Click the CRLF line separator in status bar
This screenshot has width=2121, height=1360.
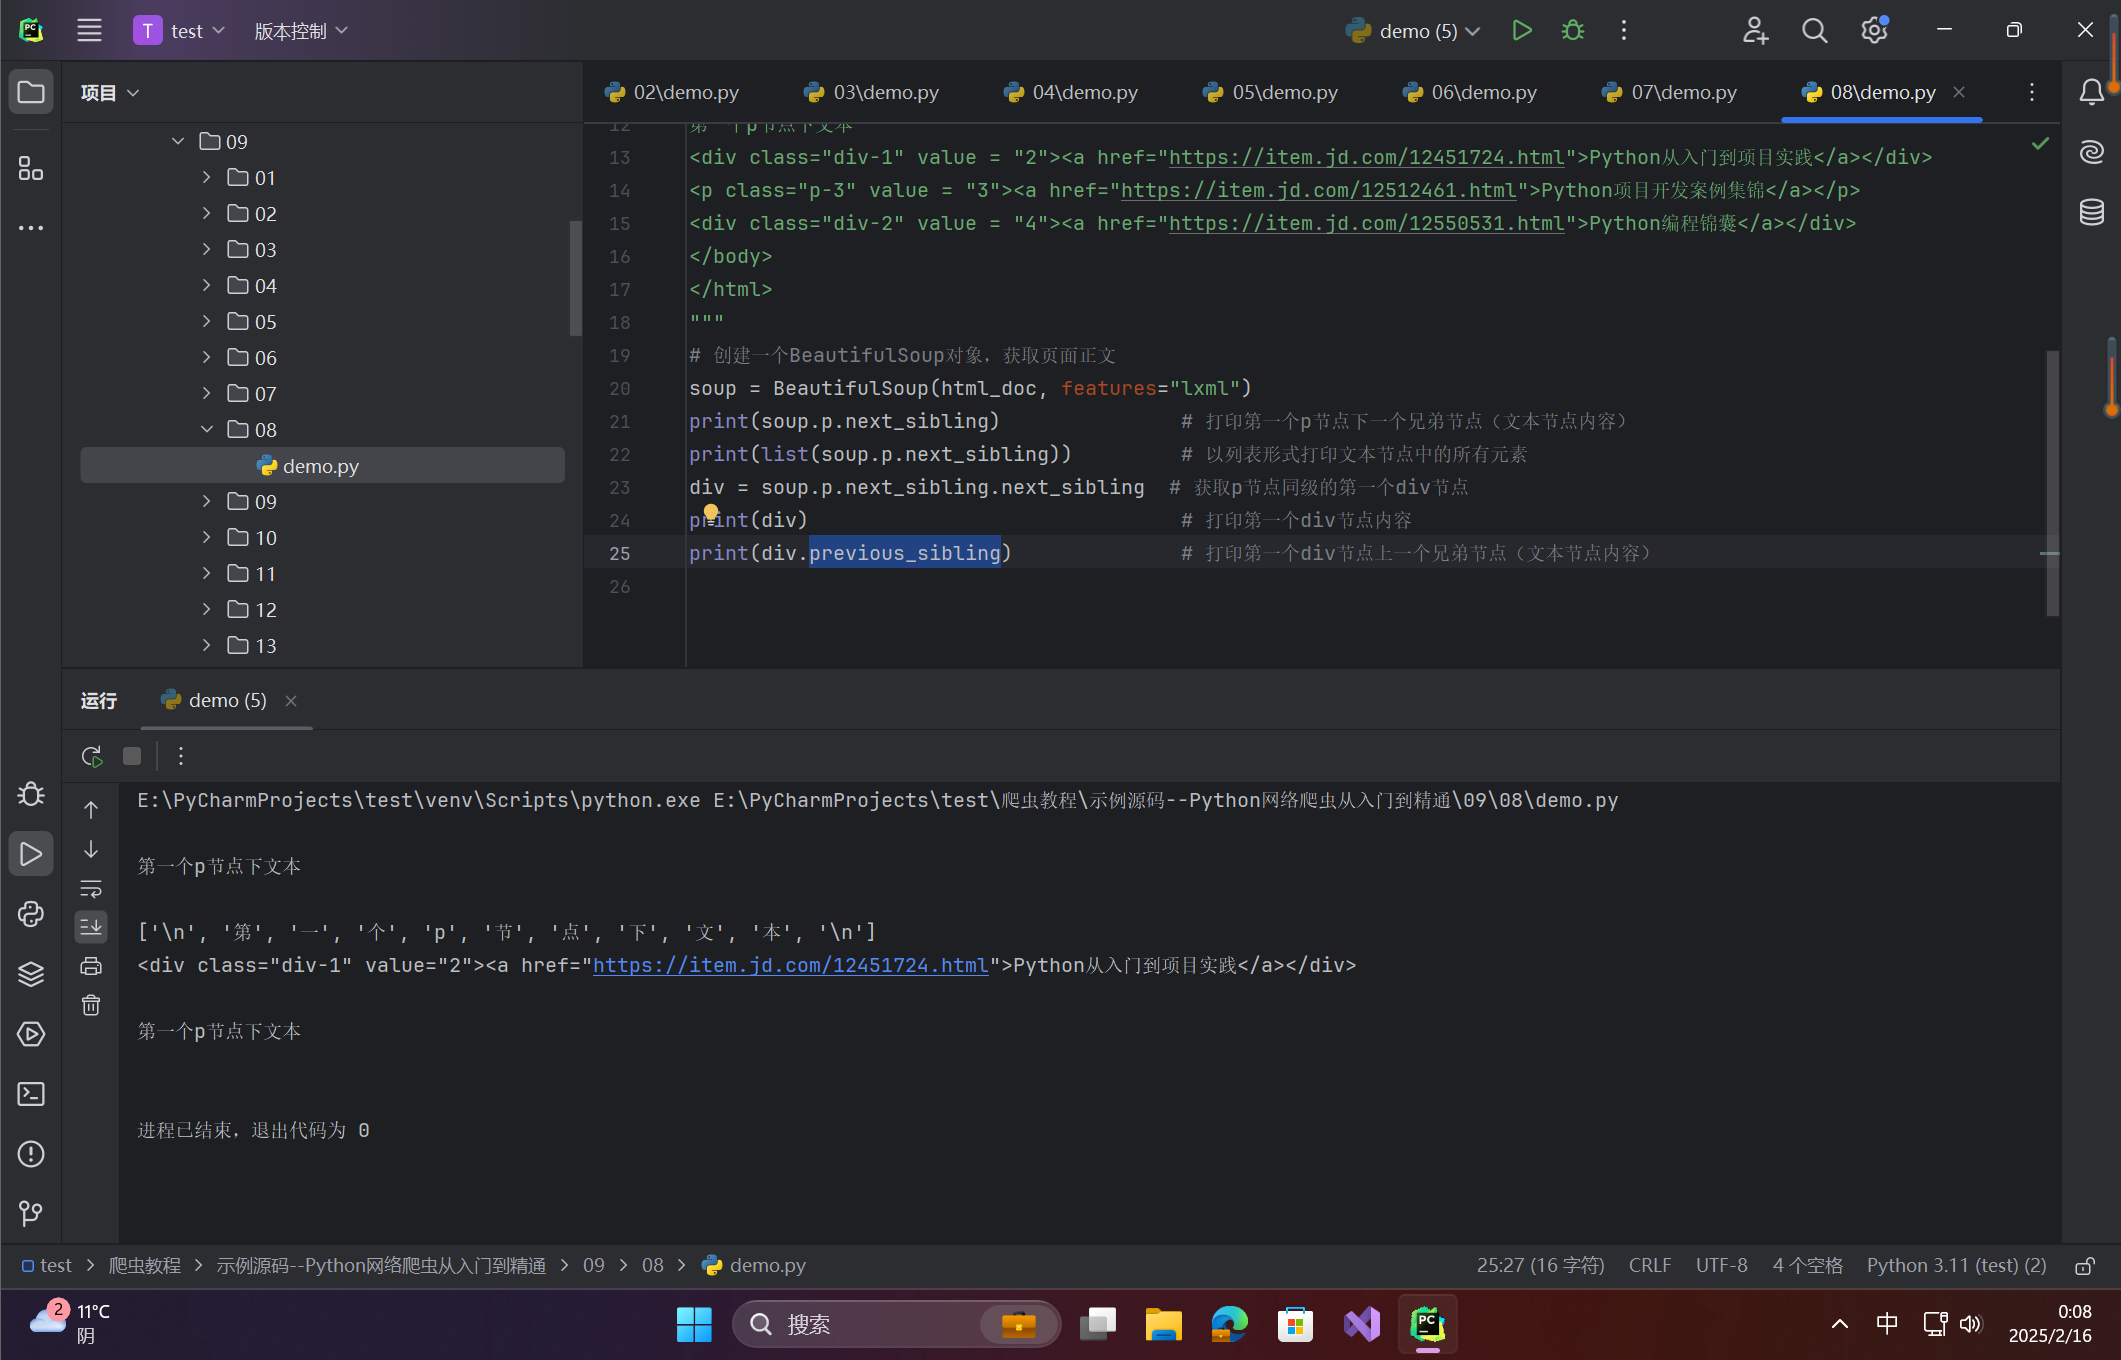coord(1649,1265)
